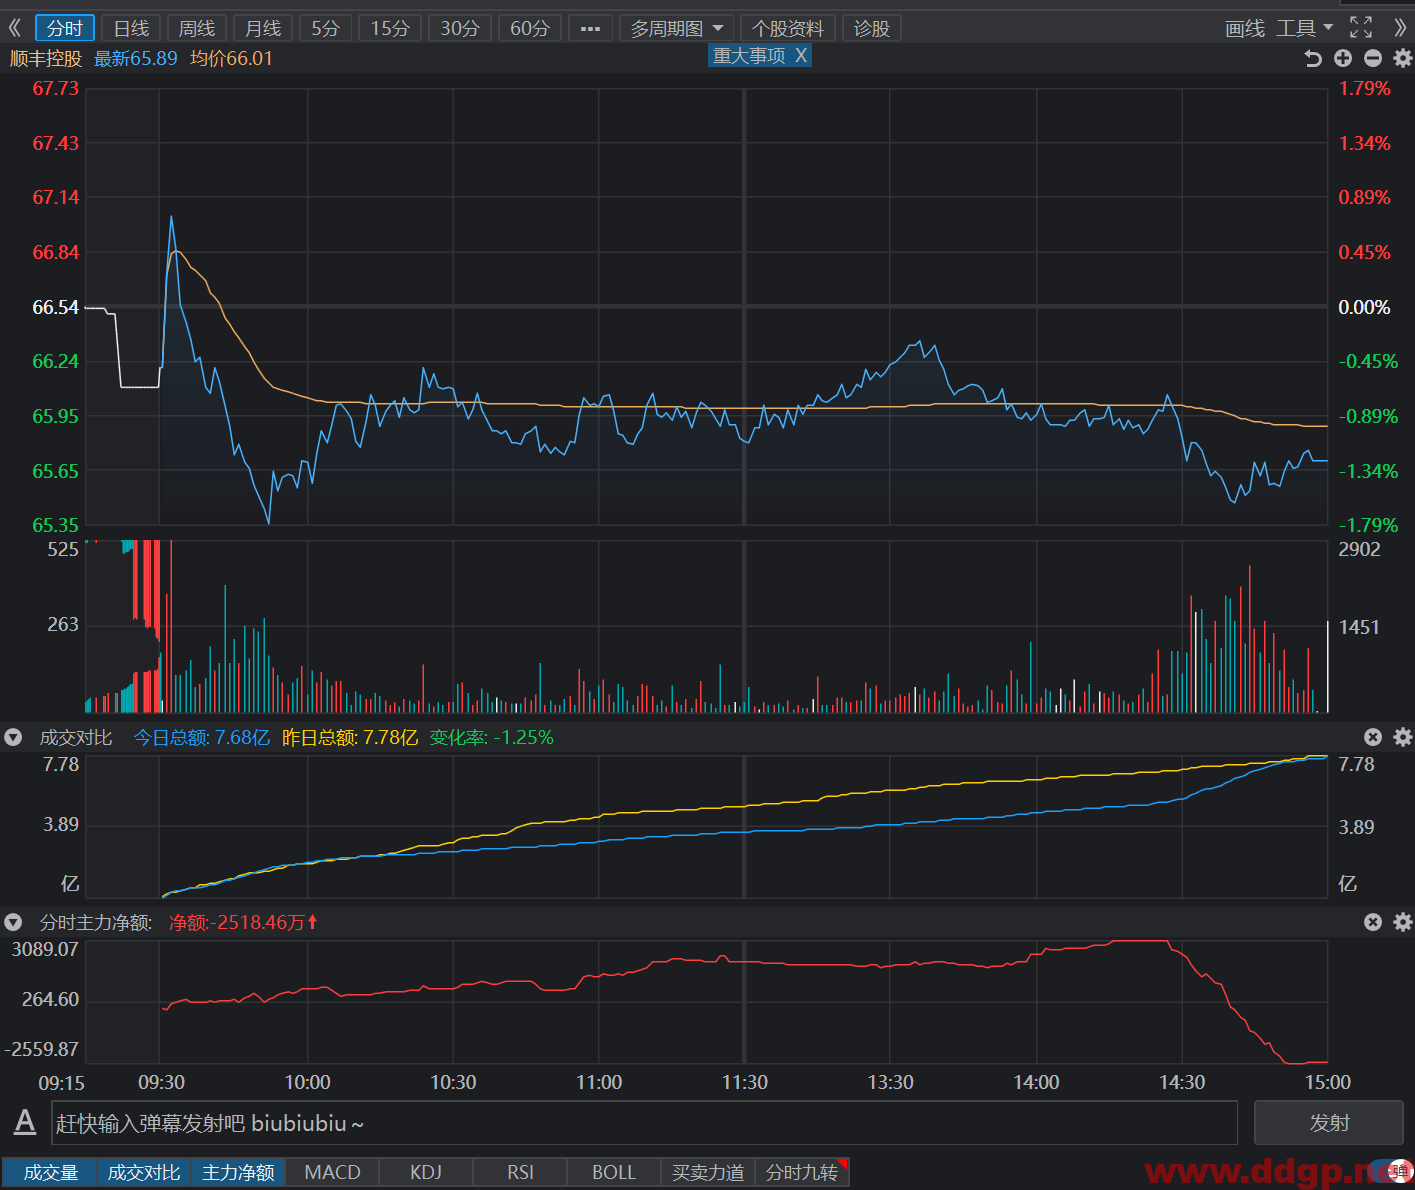Image resolution: width=1415 pixels, height=1190 pixels.
Task: Open 成交对比 panel settings gear
Action: click(x=1403, y=737)
